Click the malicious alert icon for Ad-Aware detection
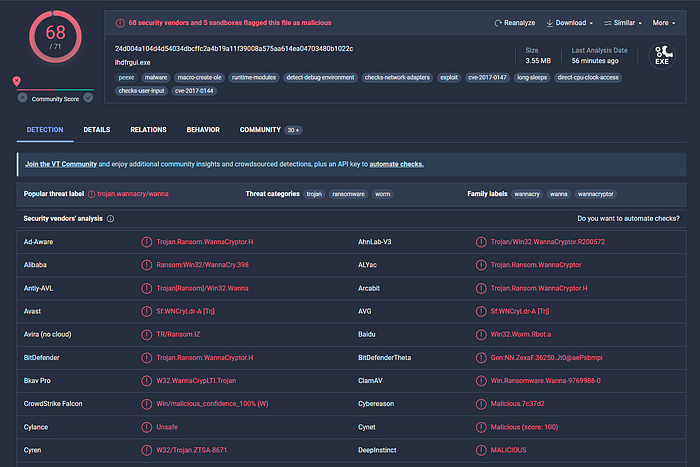Image resolution: width=700 pixels, height=467 pixels. (x=146, y=242)
